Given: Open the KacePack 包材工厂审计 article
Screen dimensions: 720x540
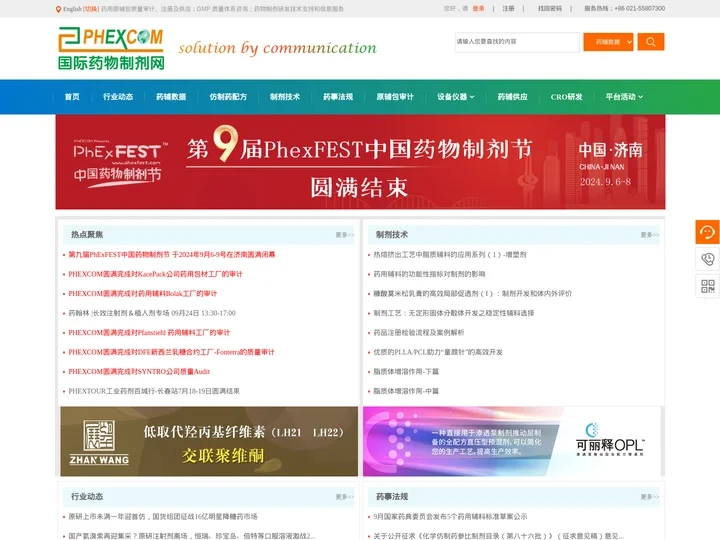Looking at the screenshot, I should tap(155, 274).
